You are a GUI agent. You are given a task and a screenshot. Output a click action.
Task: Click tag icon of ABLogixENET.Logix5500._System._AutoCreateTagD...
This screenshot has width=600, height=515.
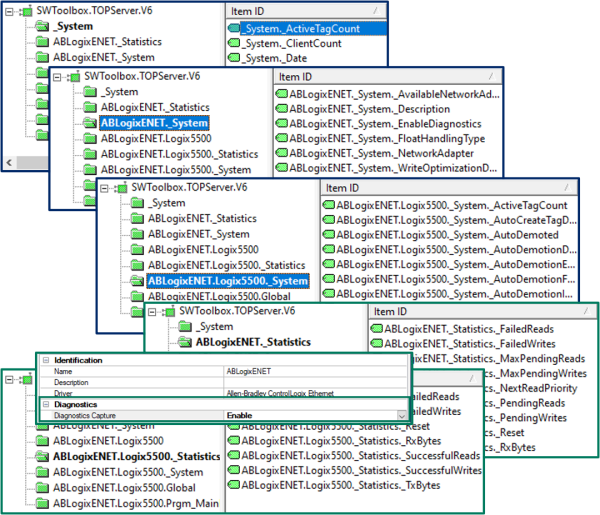pos(329,220)
